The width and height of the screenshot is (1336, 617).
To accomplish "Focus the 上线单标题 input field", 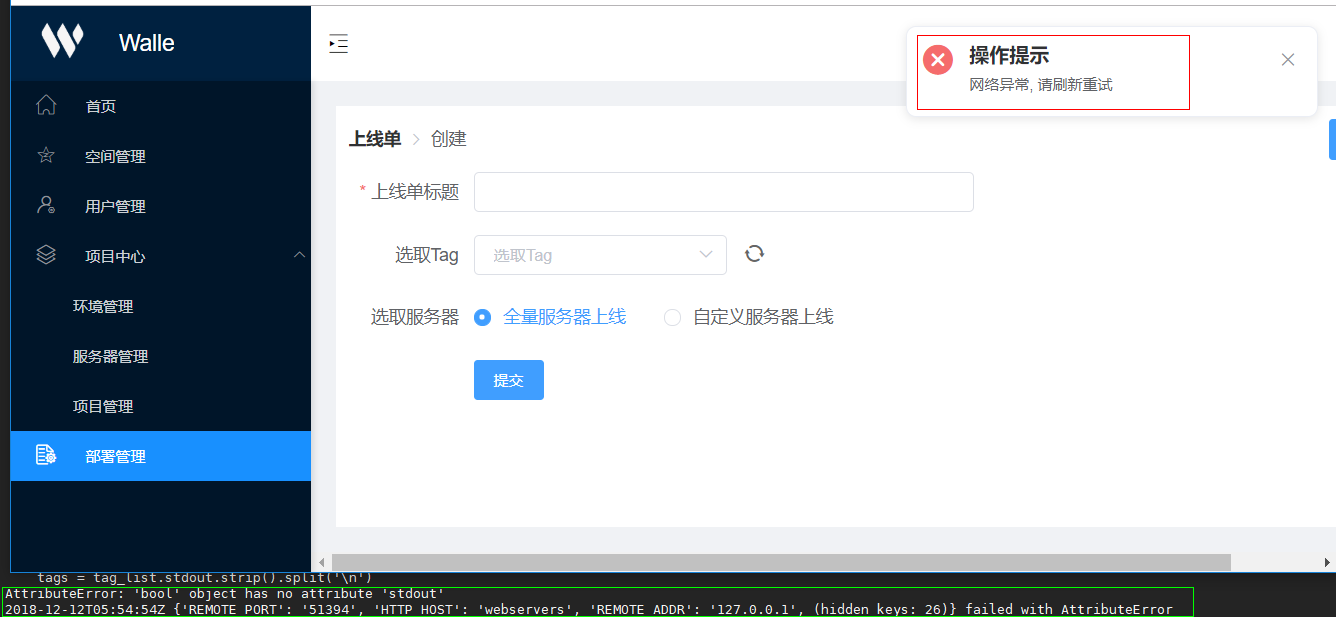I will click(724, 192).
